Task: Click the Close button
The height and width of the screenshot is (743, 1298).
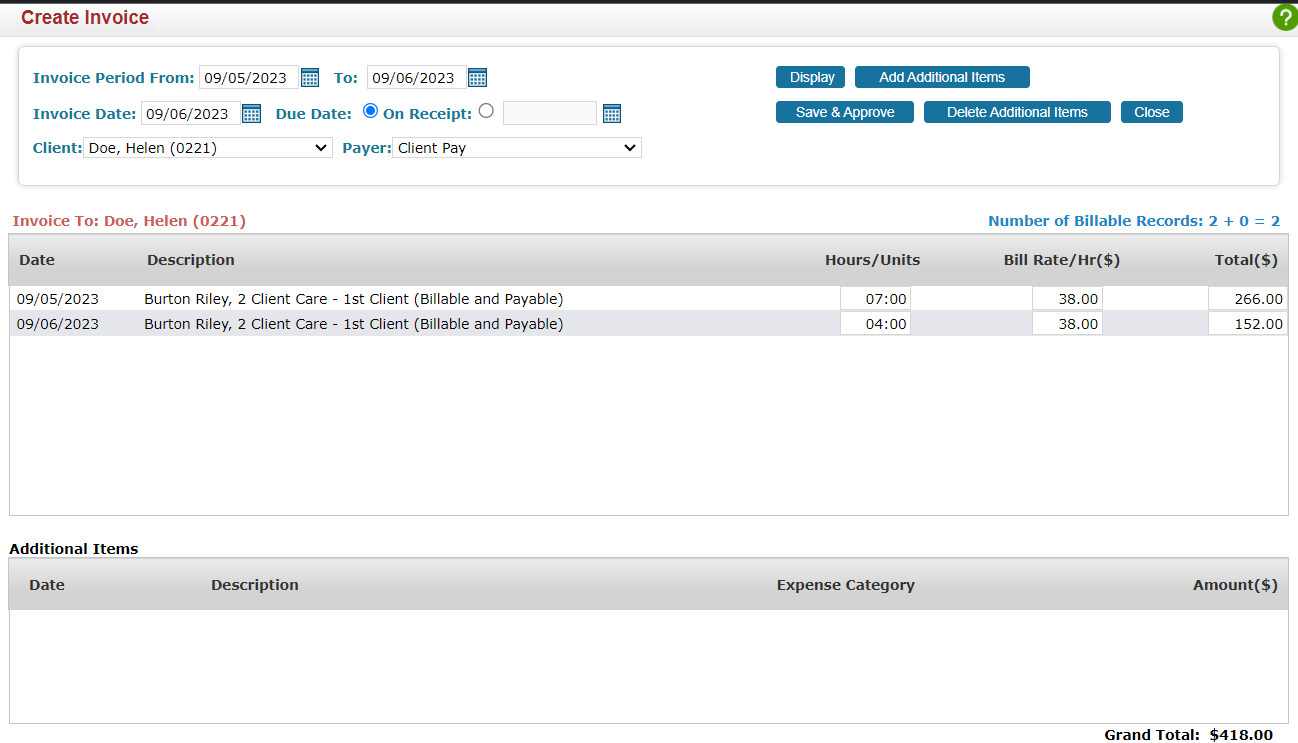Action: tap(1151, 112)
